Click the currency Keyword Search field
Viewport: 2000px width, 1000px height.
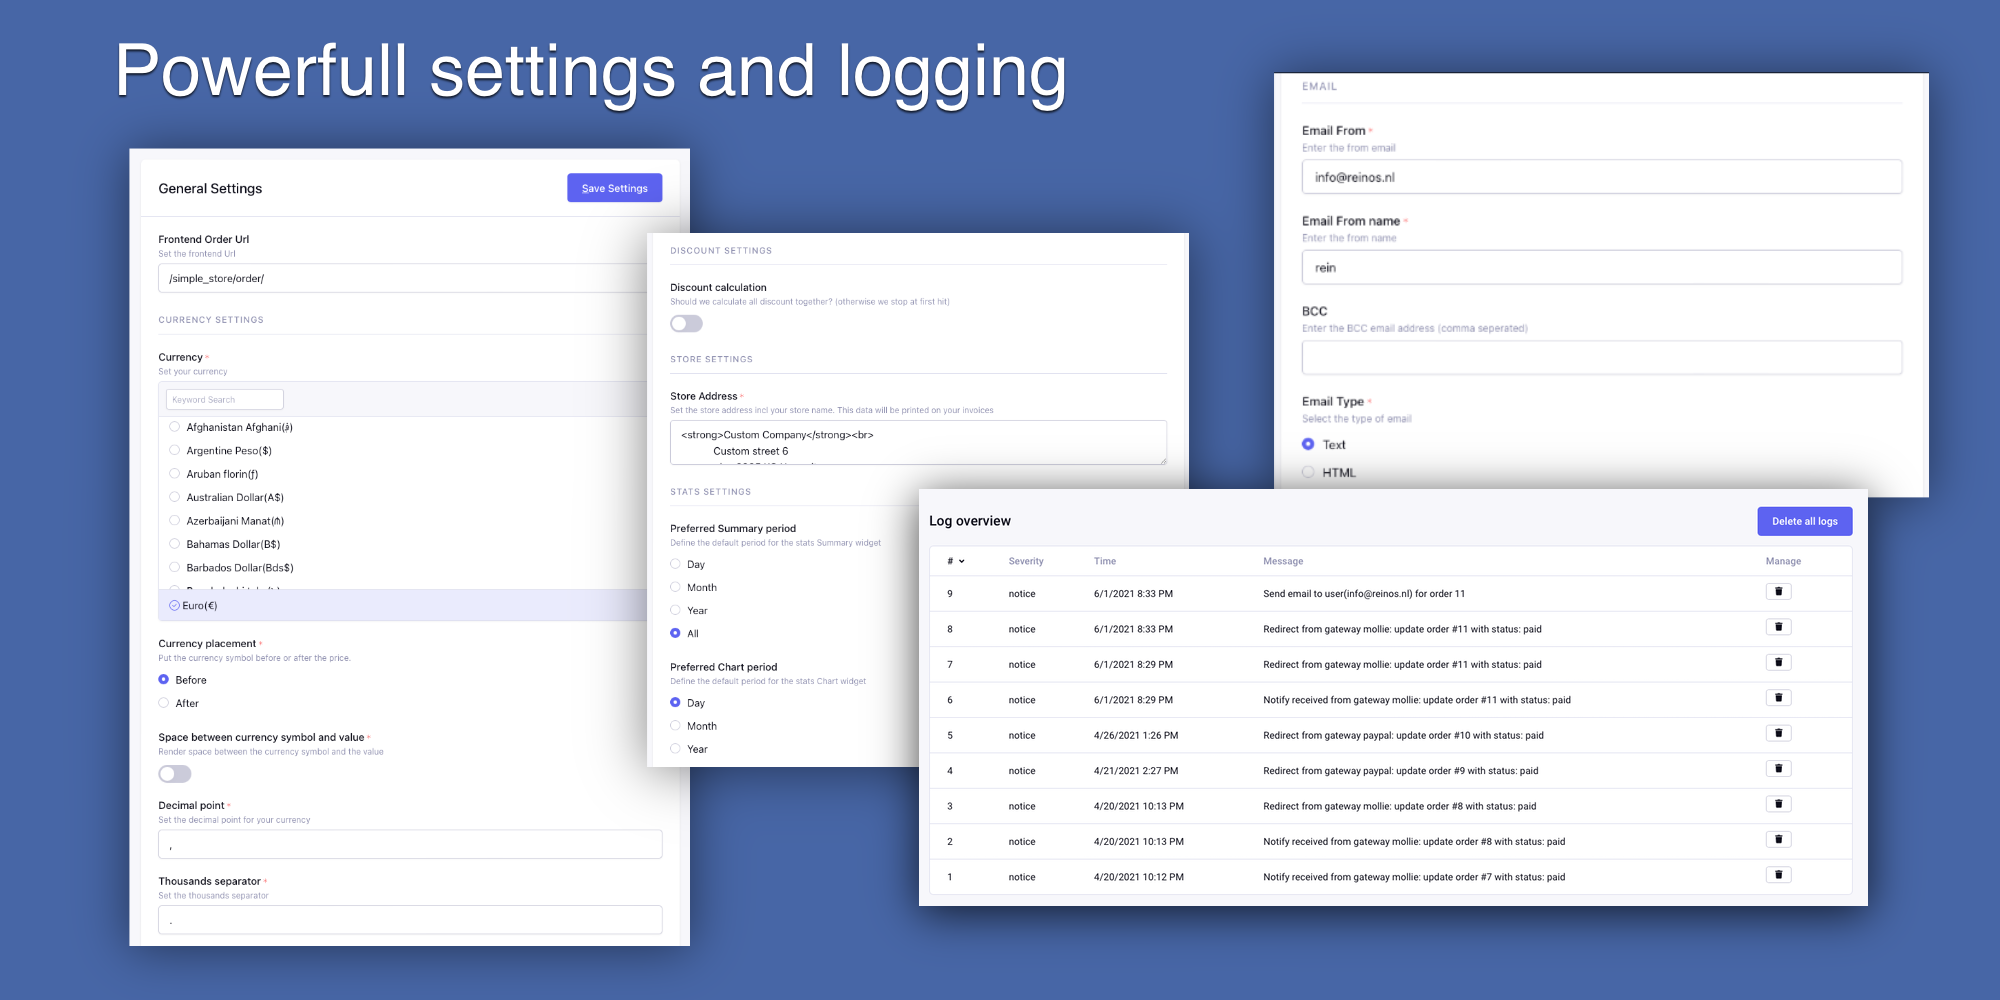pyautogui.click(x=225, y=399)
